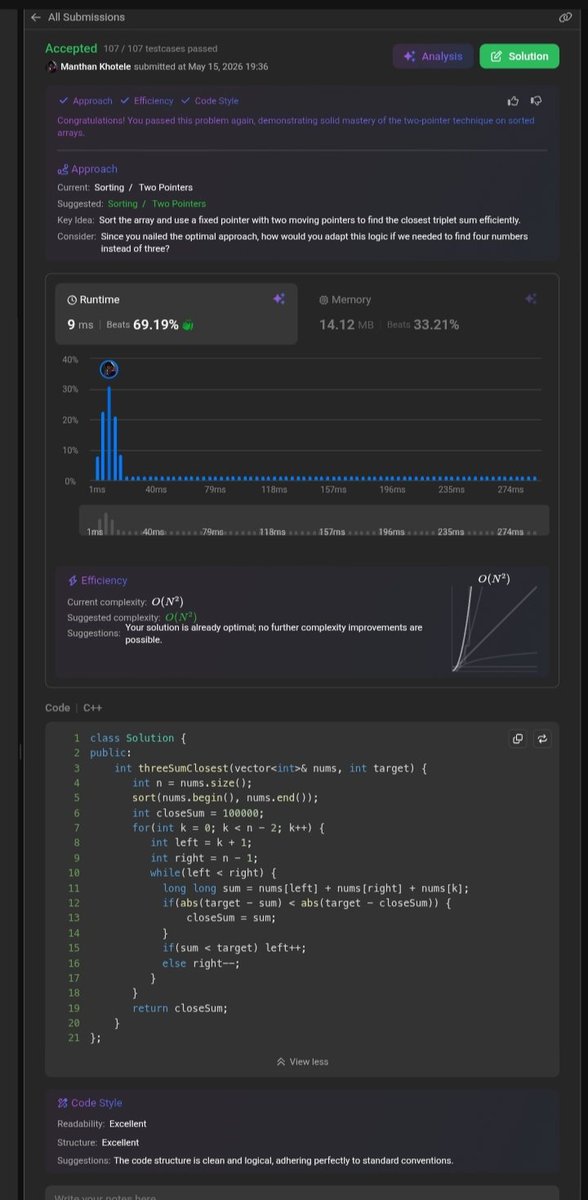Click the notes input field
This screenshot has height=1200, width=588.
302,1195
